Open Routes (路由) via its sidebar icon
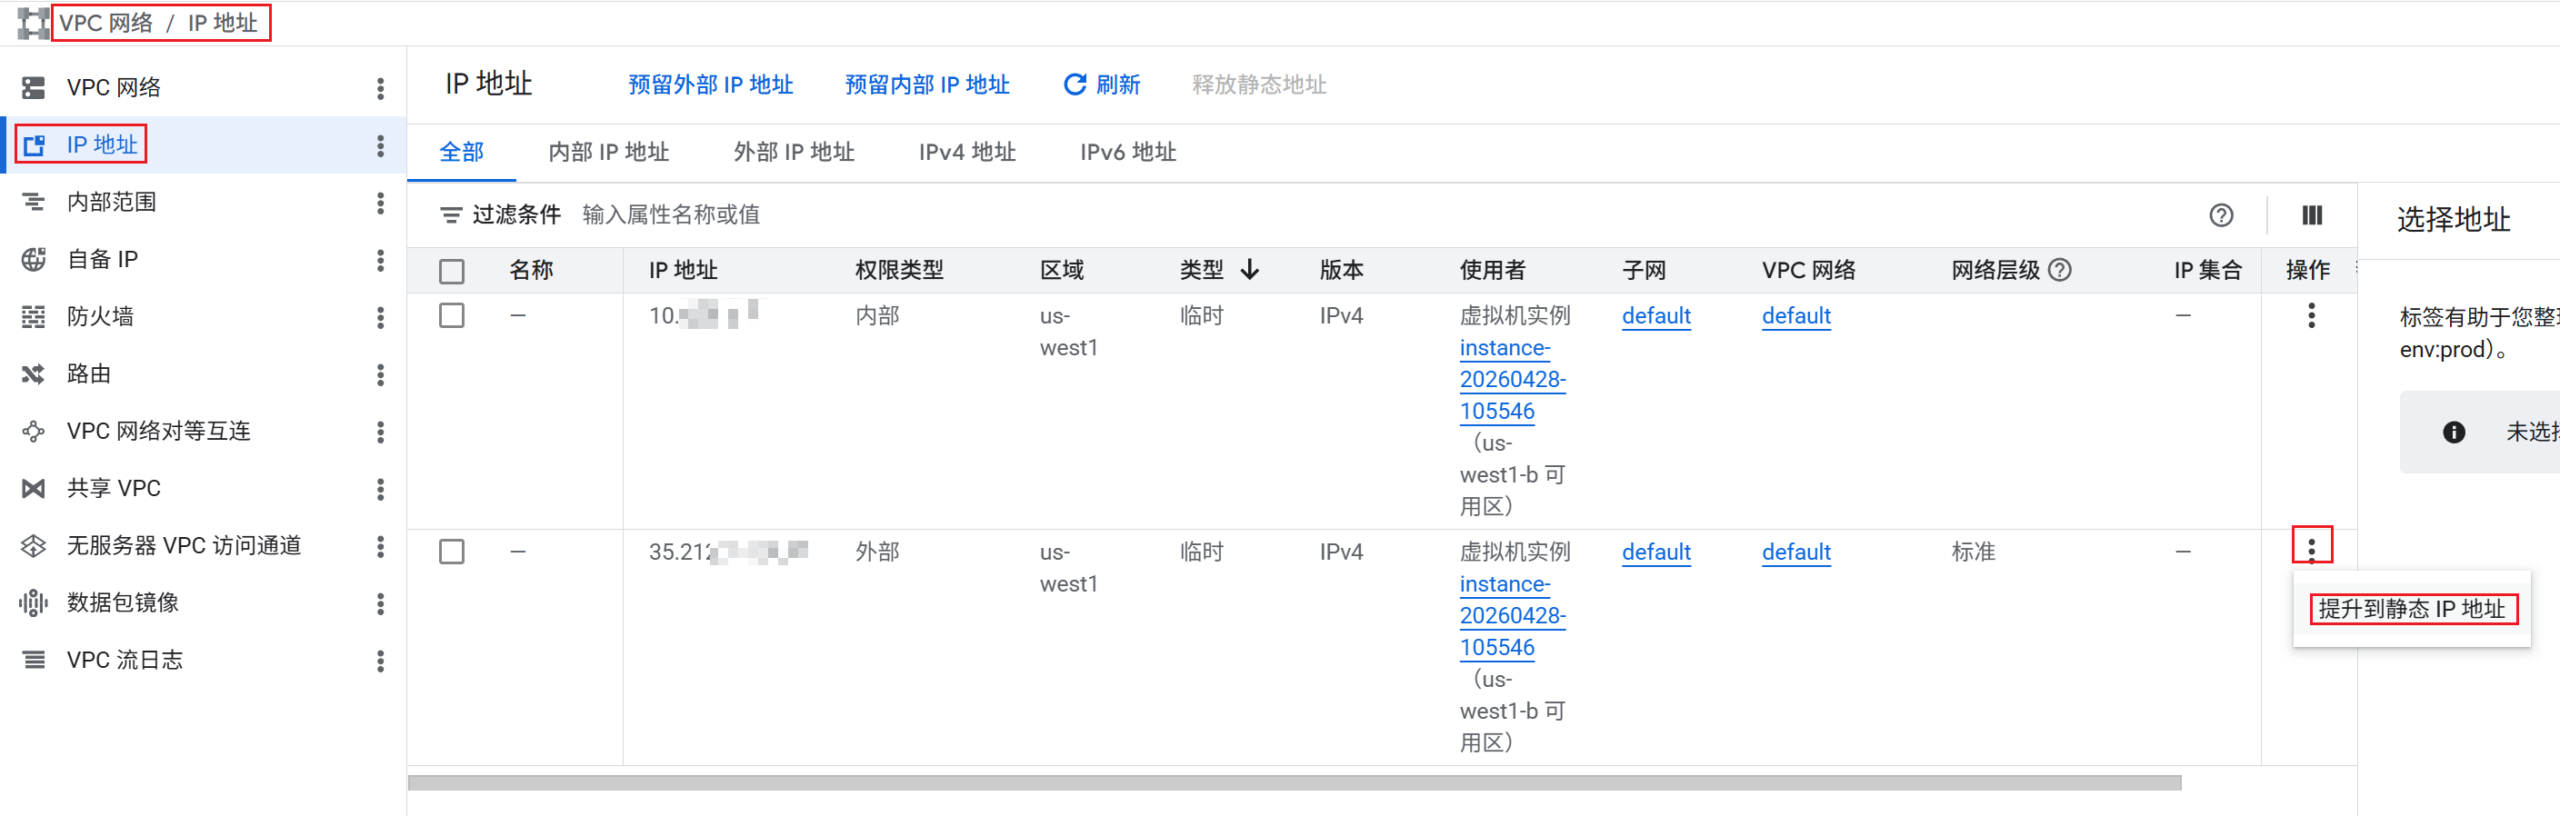This screenshot has width=2560, height=816. (x=34, y=374)
